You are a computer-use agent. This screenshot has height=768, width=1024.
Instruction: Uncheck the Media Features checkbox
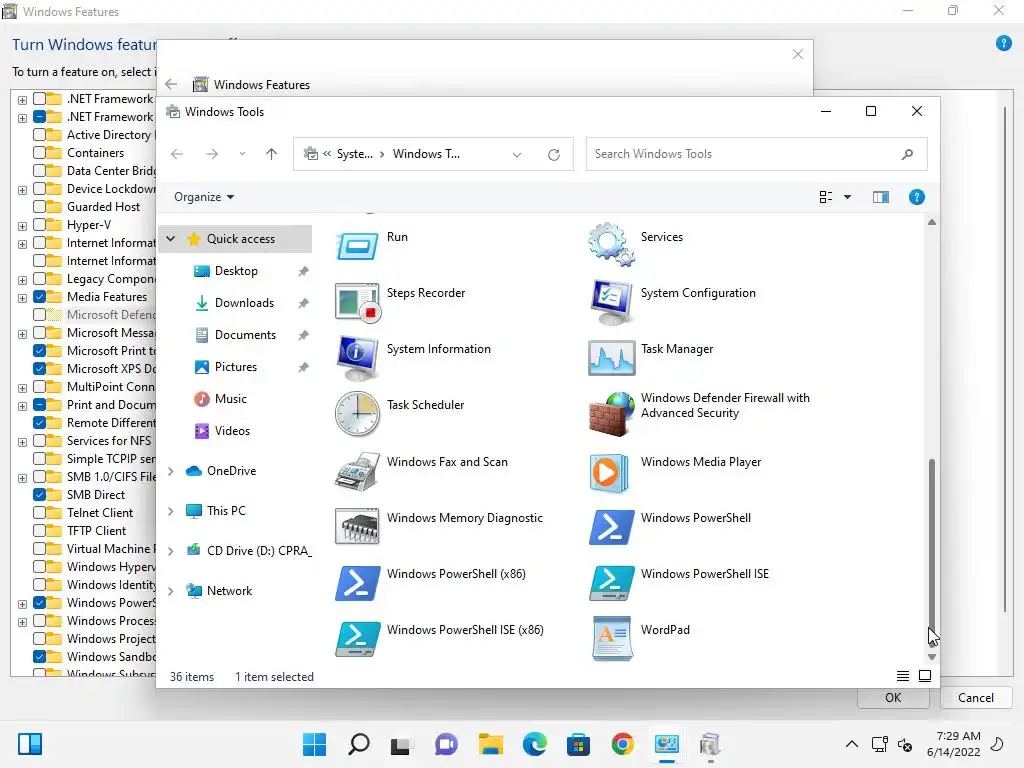(39, 296)
